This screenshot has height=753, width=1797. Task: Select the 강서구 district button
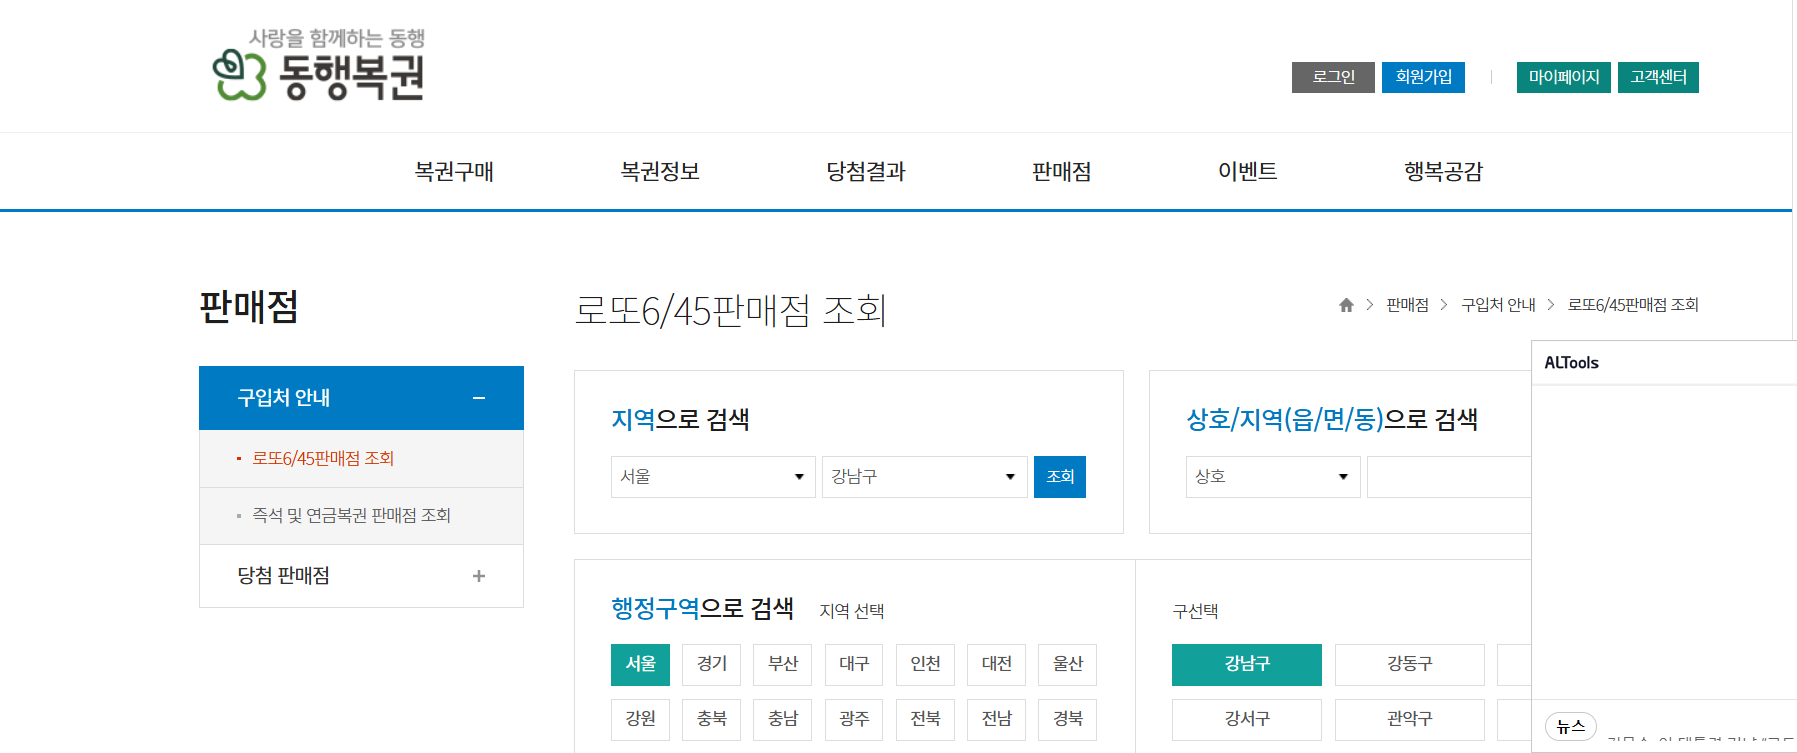click(1247, 719)
